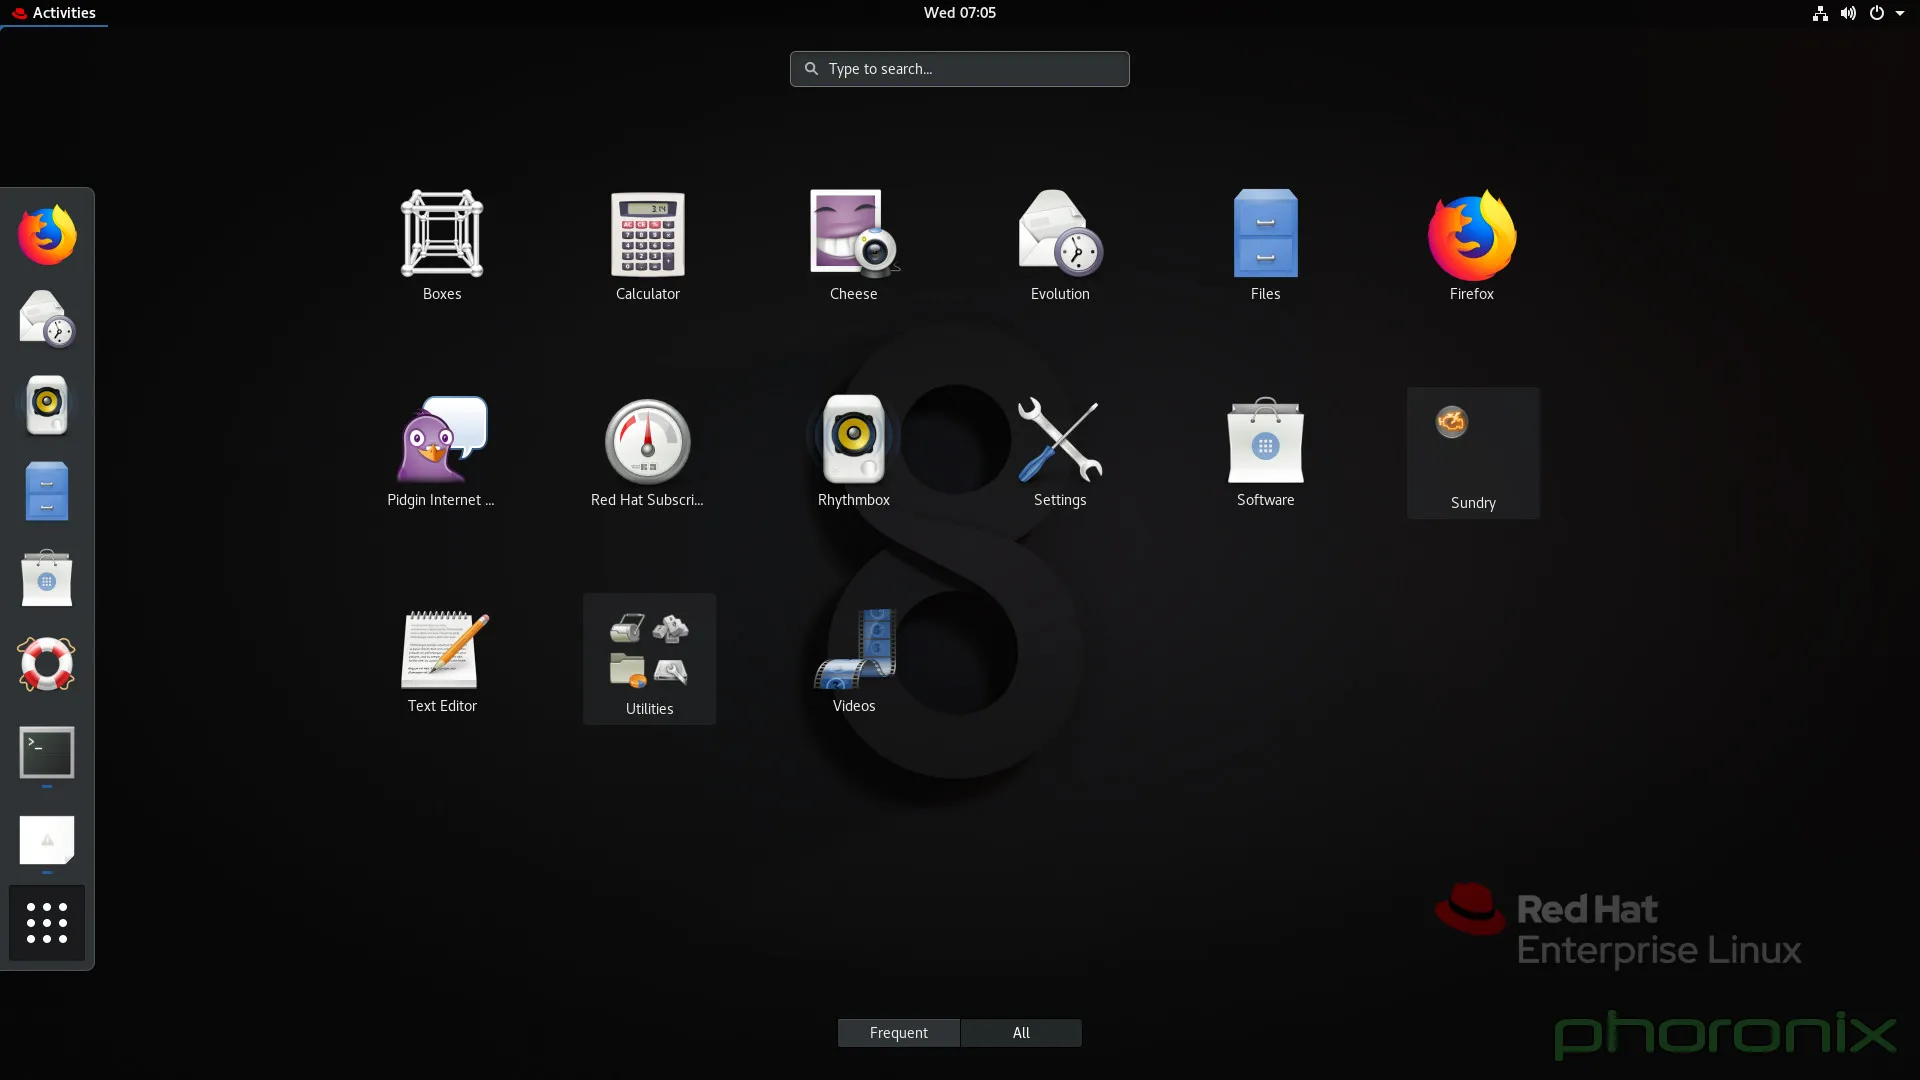The height and width of the screenshot is (1080, 1920).
Task: Open Terminal from the dash
Action: click(47, 752)
